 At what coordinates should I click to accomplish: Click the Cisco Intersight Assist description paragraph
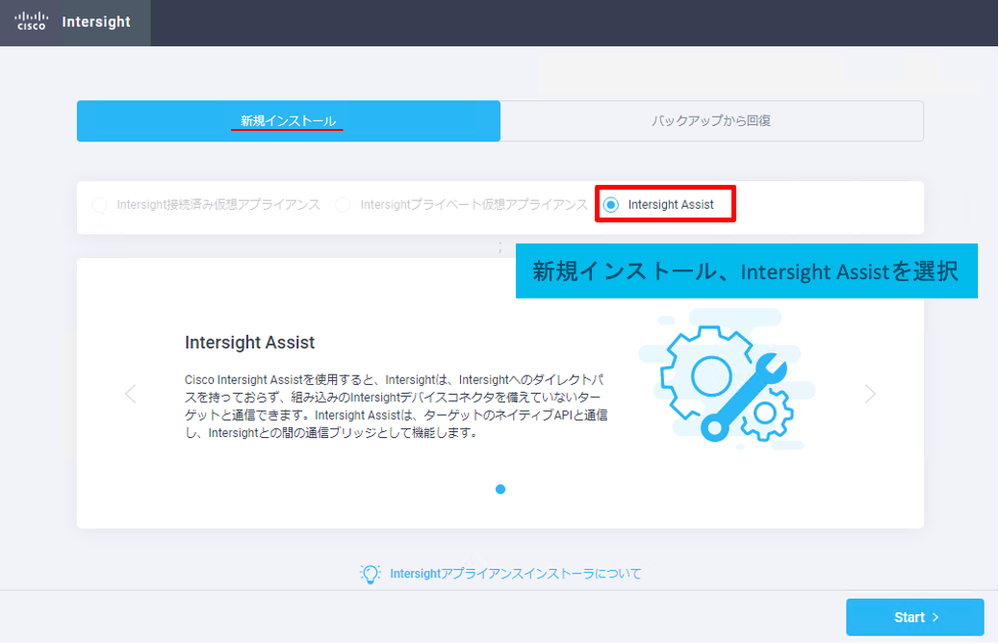(x=396, y=406)
